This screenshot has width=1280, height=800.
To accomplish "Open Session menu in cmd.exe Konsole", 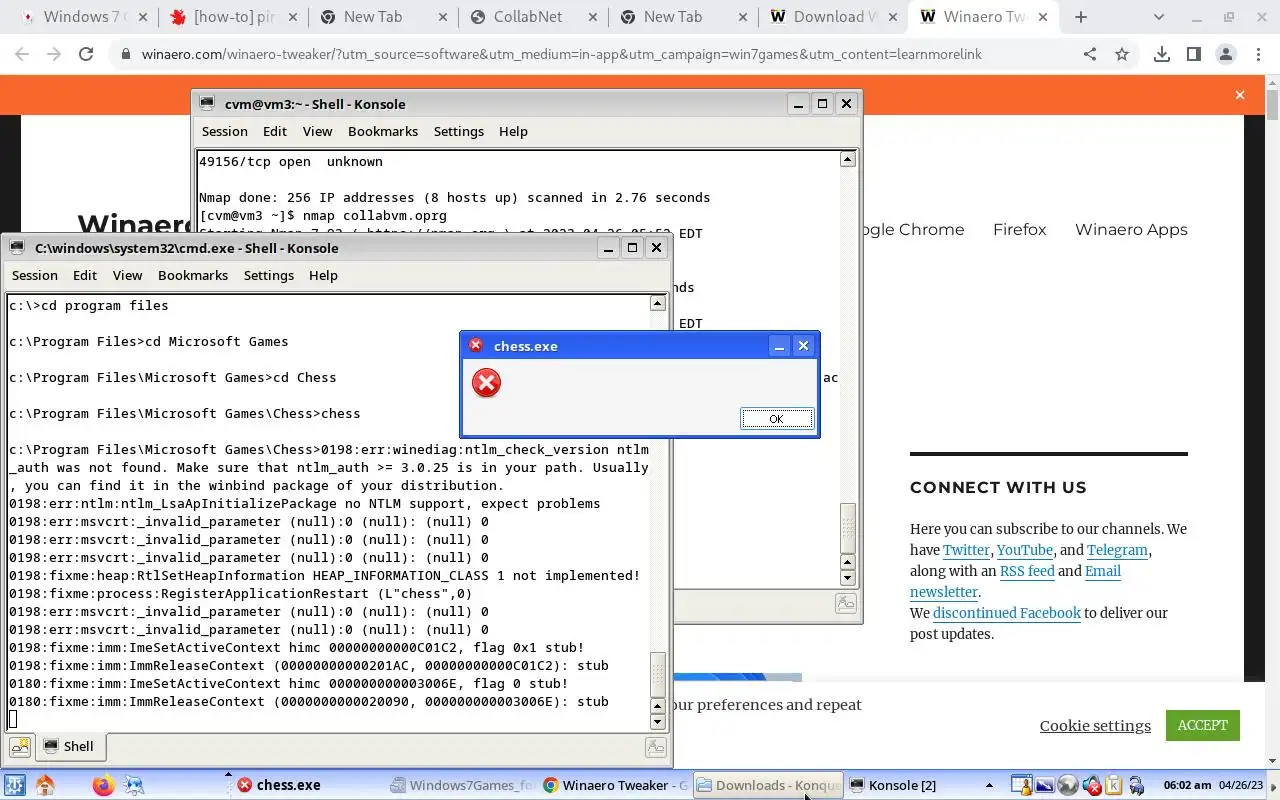I will click(35, 275).
